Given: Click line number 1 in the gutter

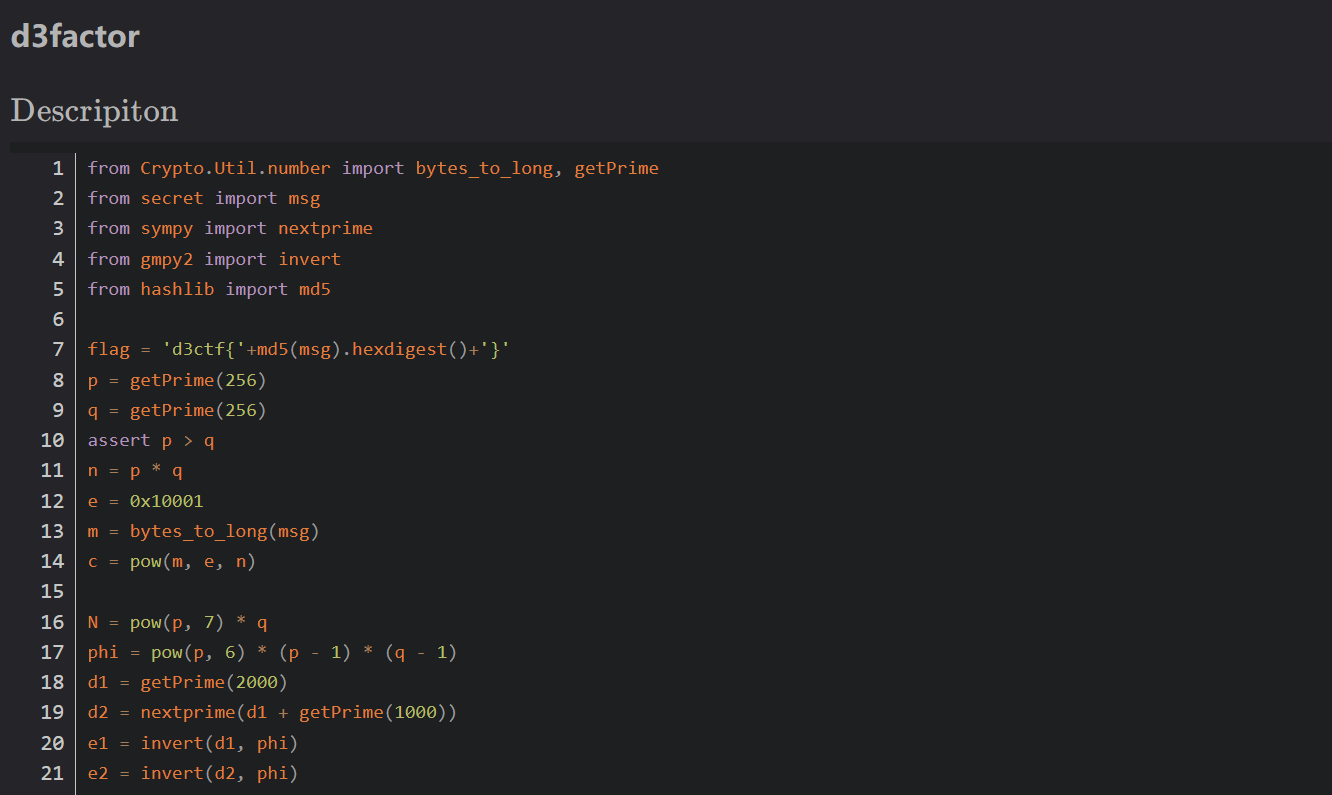Looking at the screenshot, I should point(58,168).
